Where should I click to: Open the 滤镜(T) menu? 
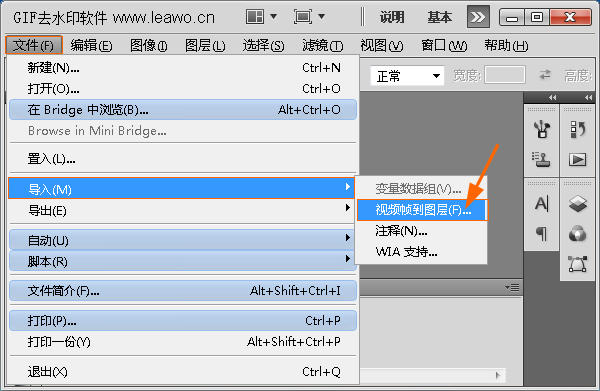(x=323, y=46)
